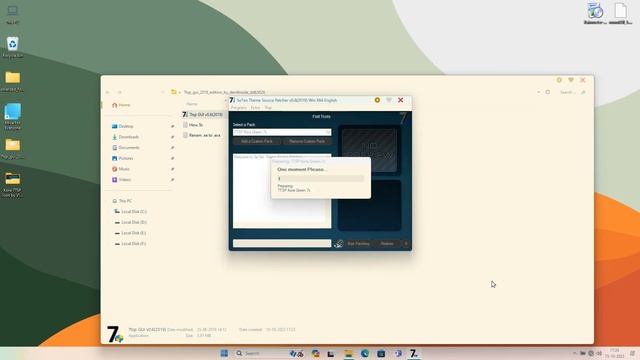Screen dimensions: 640x360
Task: Click the large 7tsp icon in Explorer details pane
Action: tap(115, 334)
